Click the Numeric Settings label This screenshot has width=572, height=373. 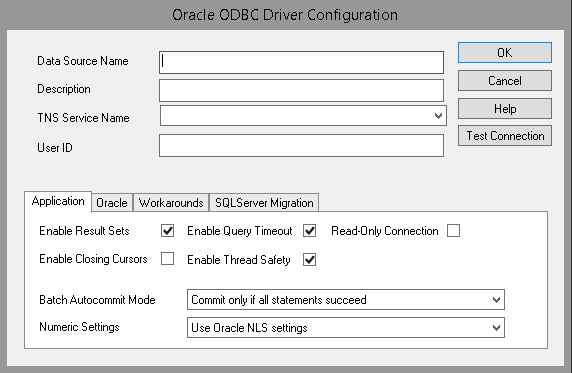[79, 327]
